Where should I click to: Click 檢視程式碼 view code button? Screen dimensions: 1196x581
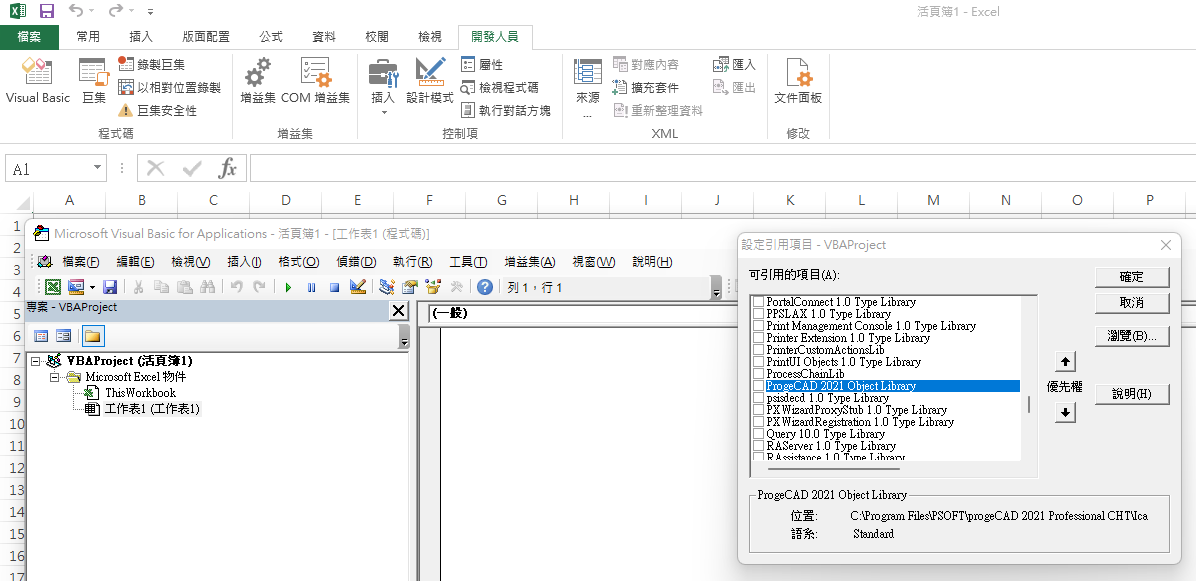[x=500, y=88]
